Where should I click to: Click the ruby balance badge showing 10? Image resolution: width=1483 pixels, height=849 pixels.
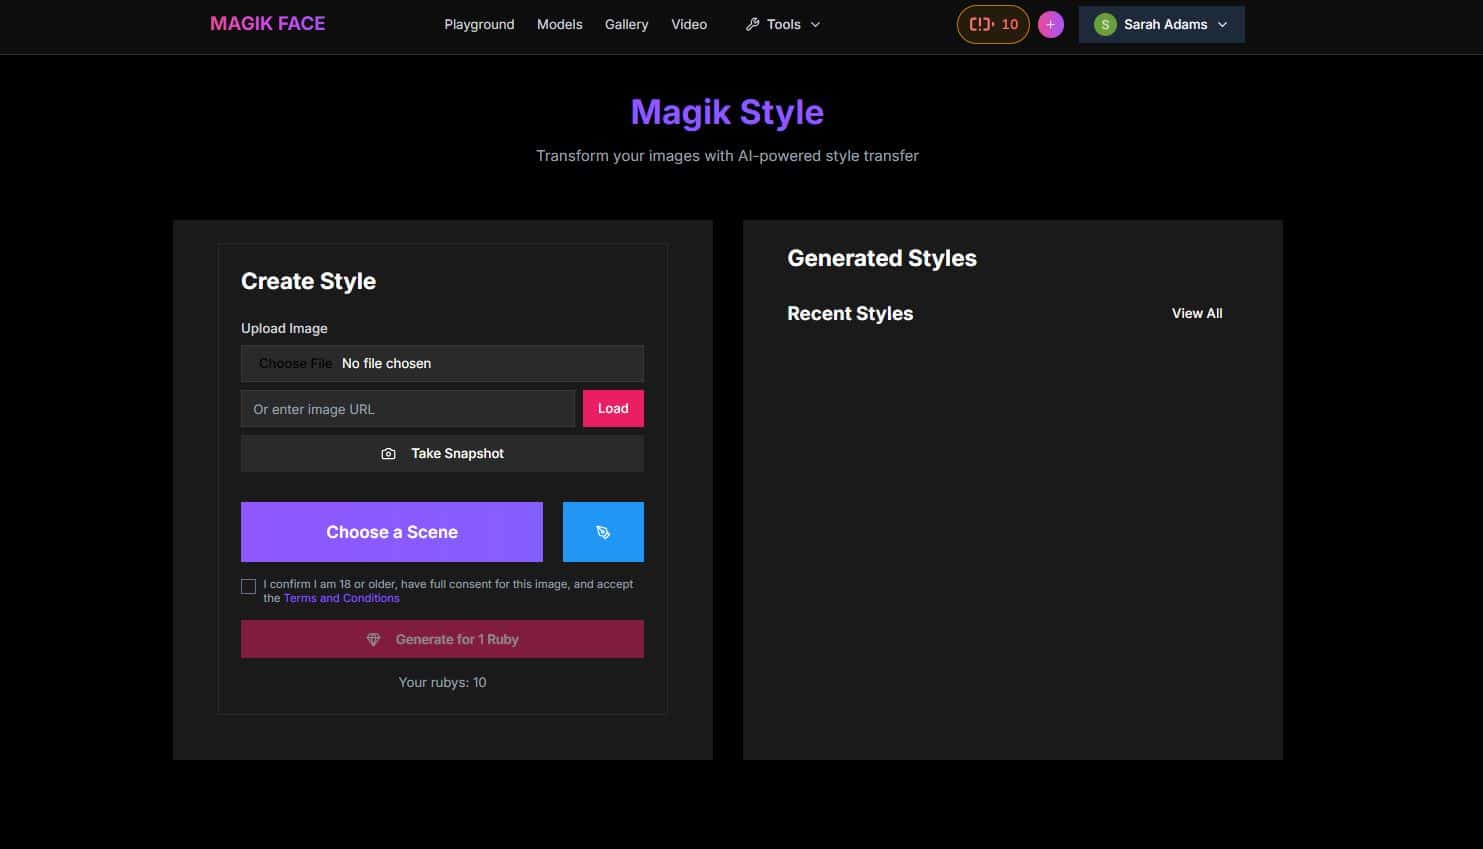click(x=993, y=24)
